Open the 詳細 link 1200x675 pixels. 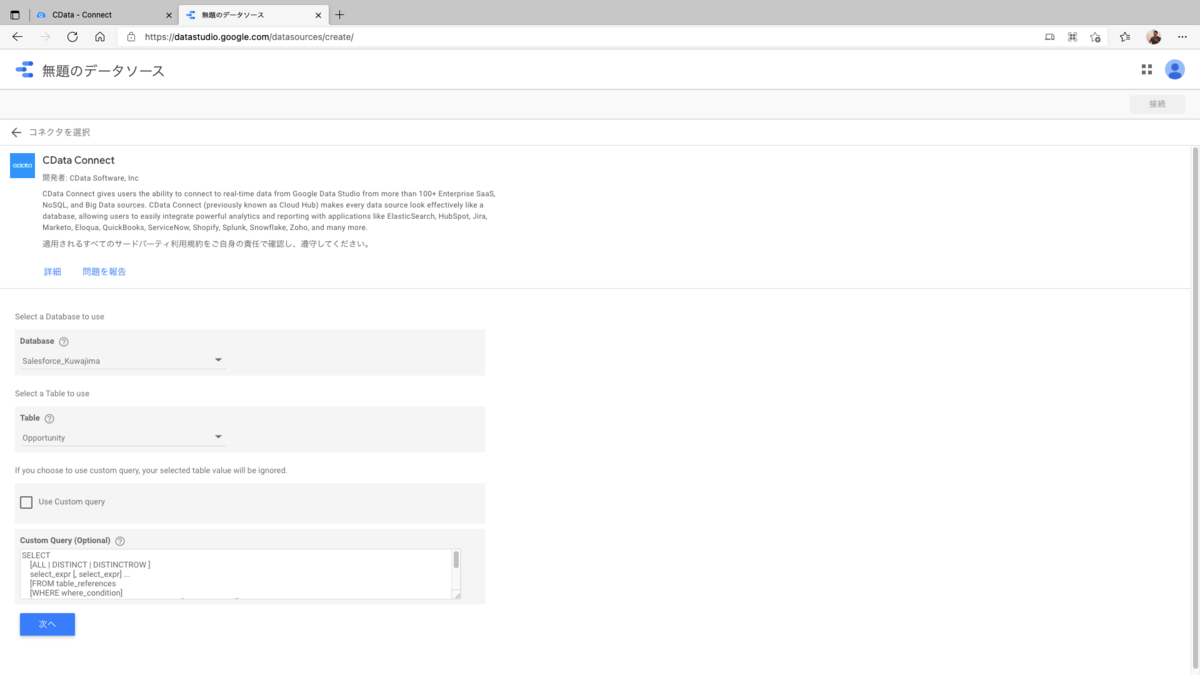tap(52, 272)
